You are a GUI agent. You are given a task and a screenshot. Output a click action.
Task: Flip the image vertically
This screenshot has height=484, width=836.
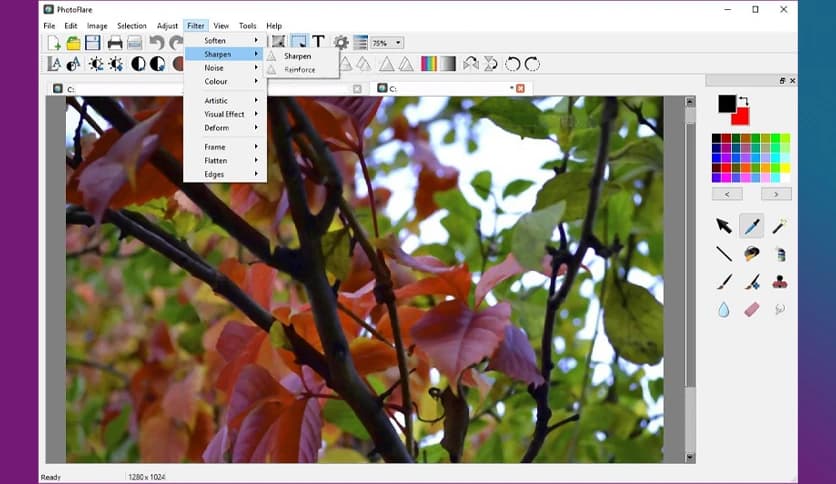click(x=491, y=64)
